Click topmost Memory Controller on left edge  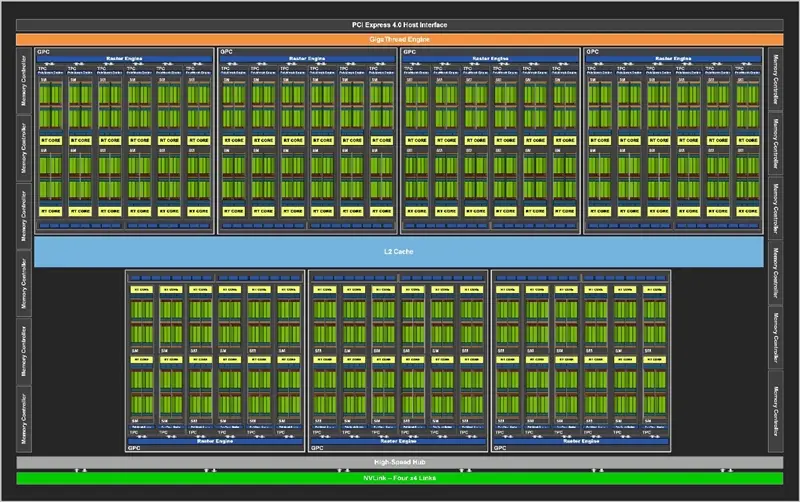(x=23, y=80)
